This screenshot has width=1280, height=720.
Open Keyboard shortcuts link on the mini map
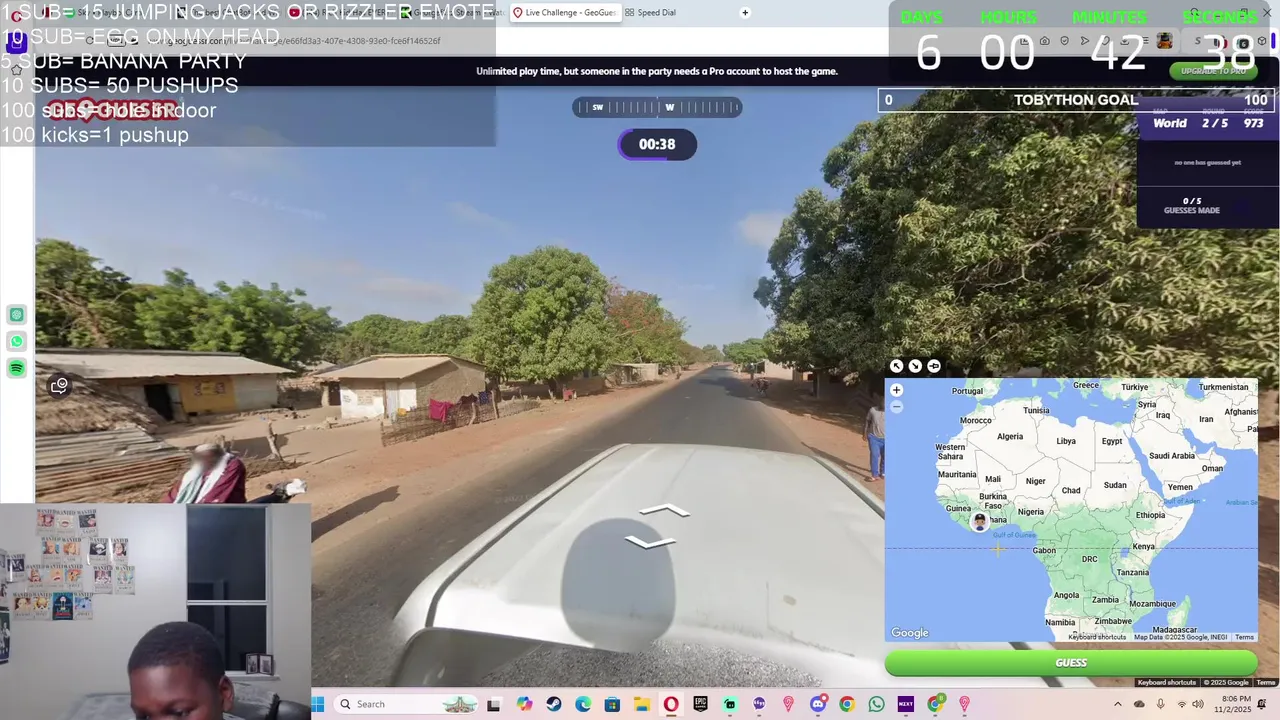[x=1098, y=637]
